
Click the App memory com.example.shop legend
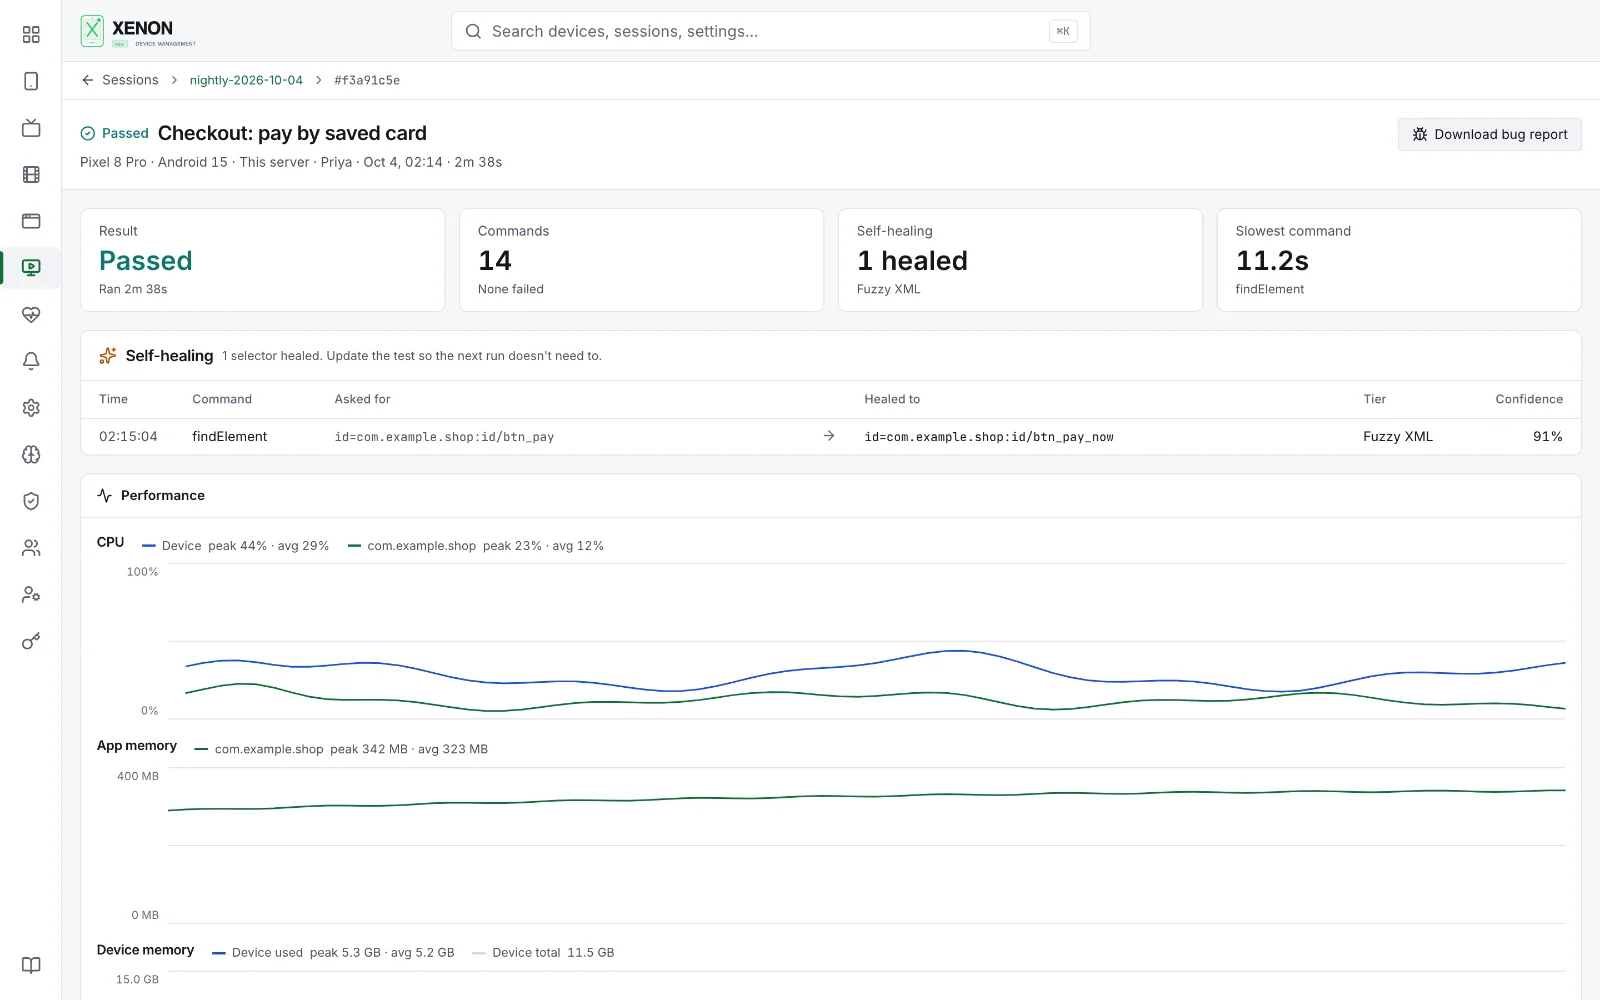tap(341, 749)
